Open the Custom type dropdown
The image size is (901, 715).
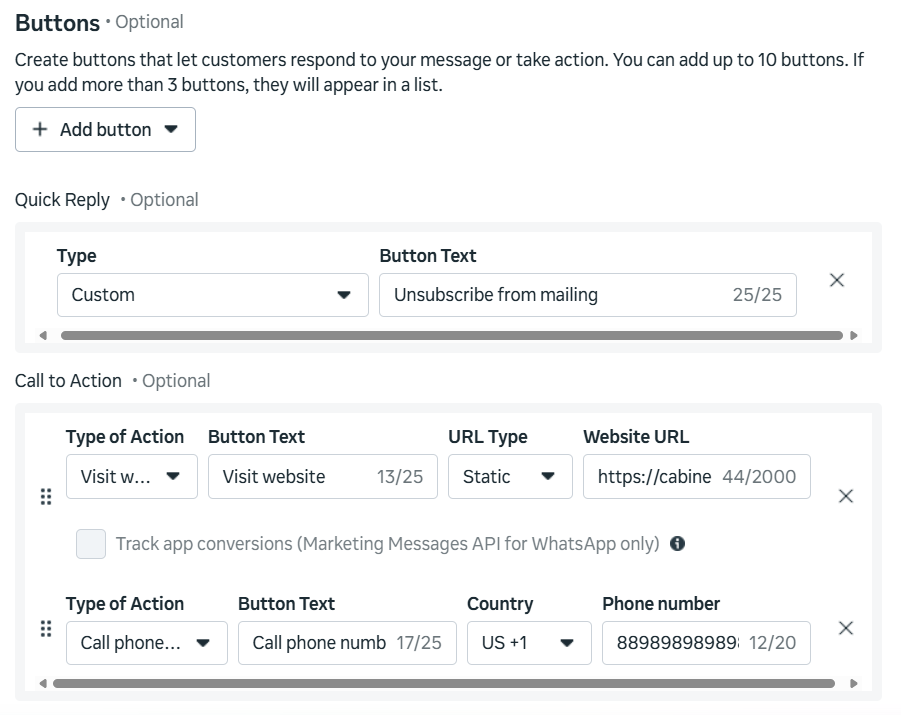point(212,295)
